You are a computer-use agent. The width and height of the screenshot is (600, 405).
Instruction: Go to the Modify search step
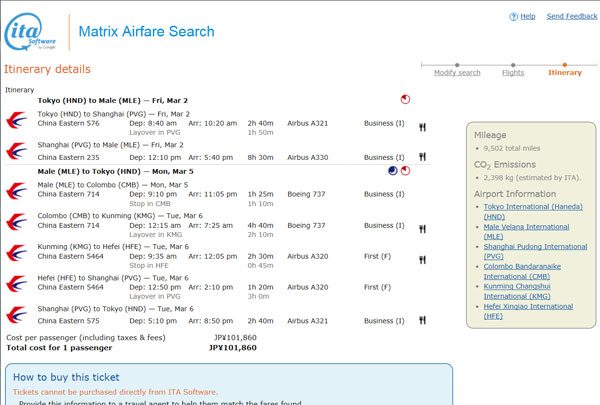457,73
